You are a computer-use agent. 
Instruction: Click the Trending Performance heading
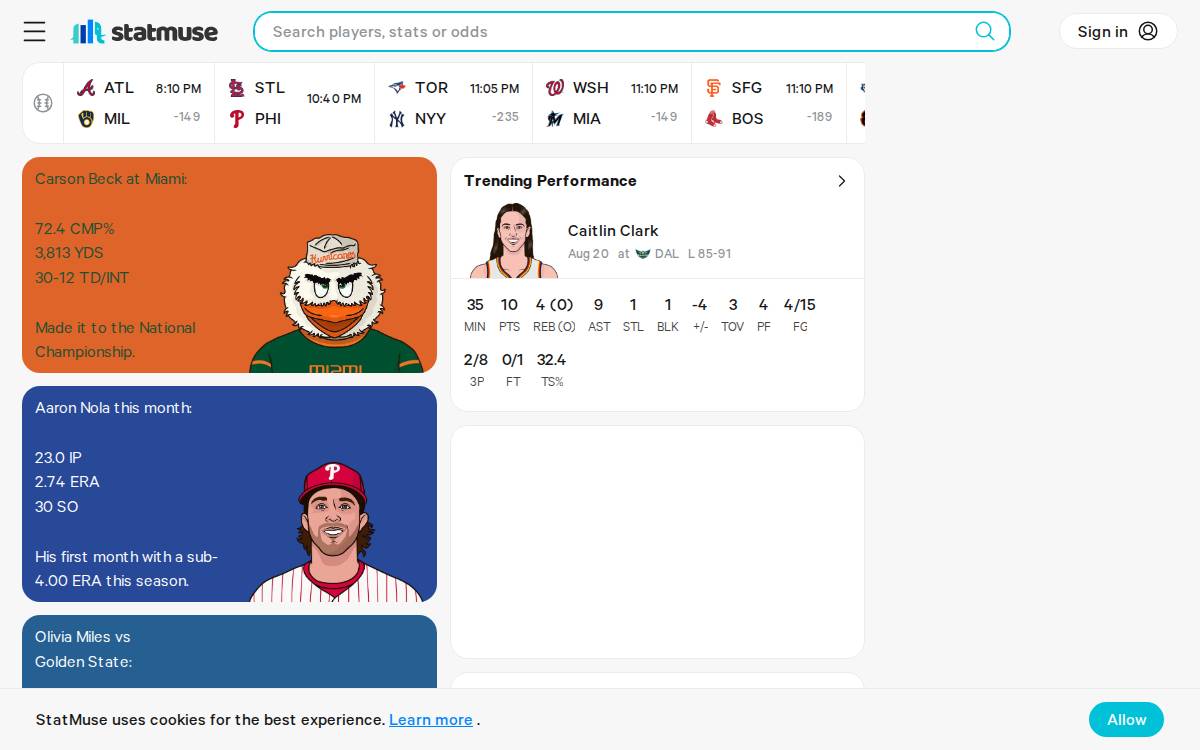tap(550, 181)
